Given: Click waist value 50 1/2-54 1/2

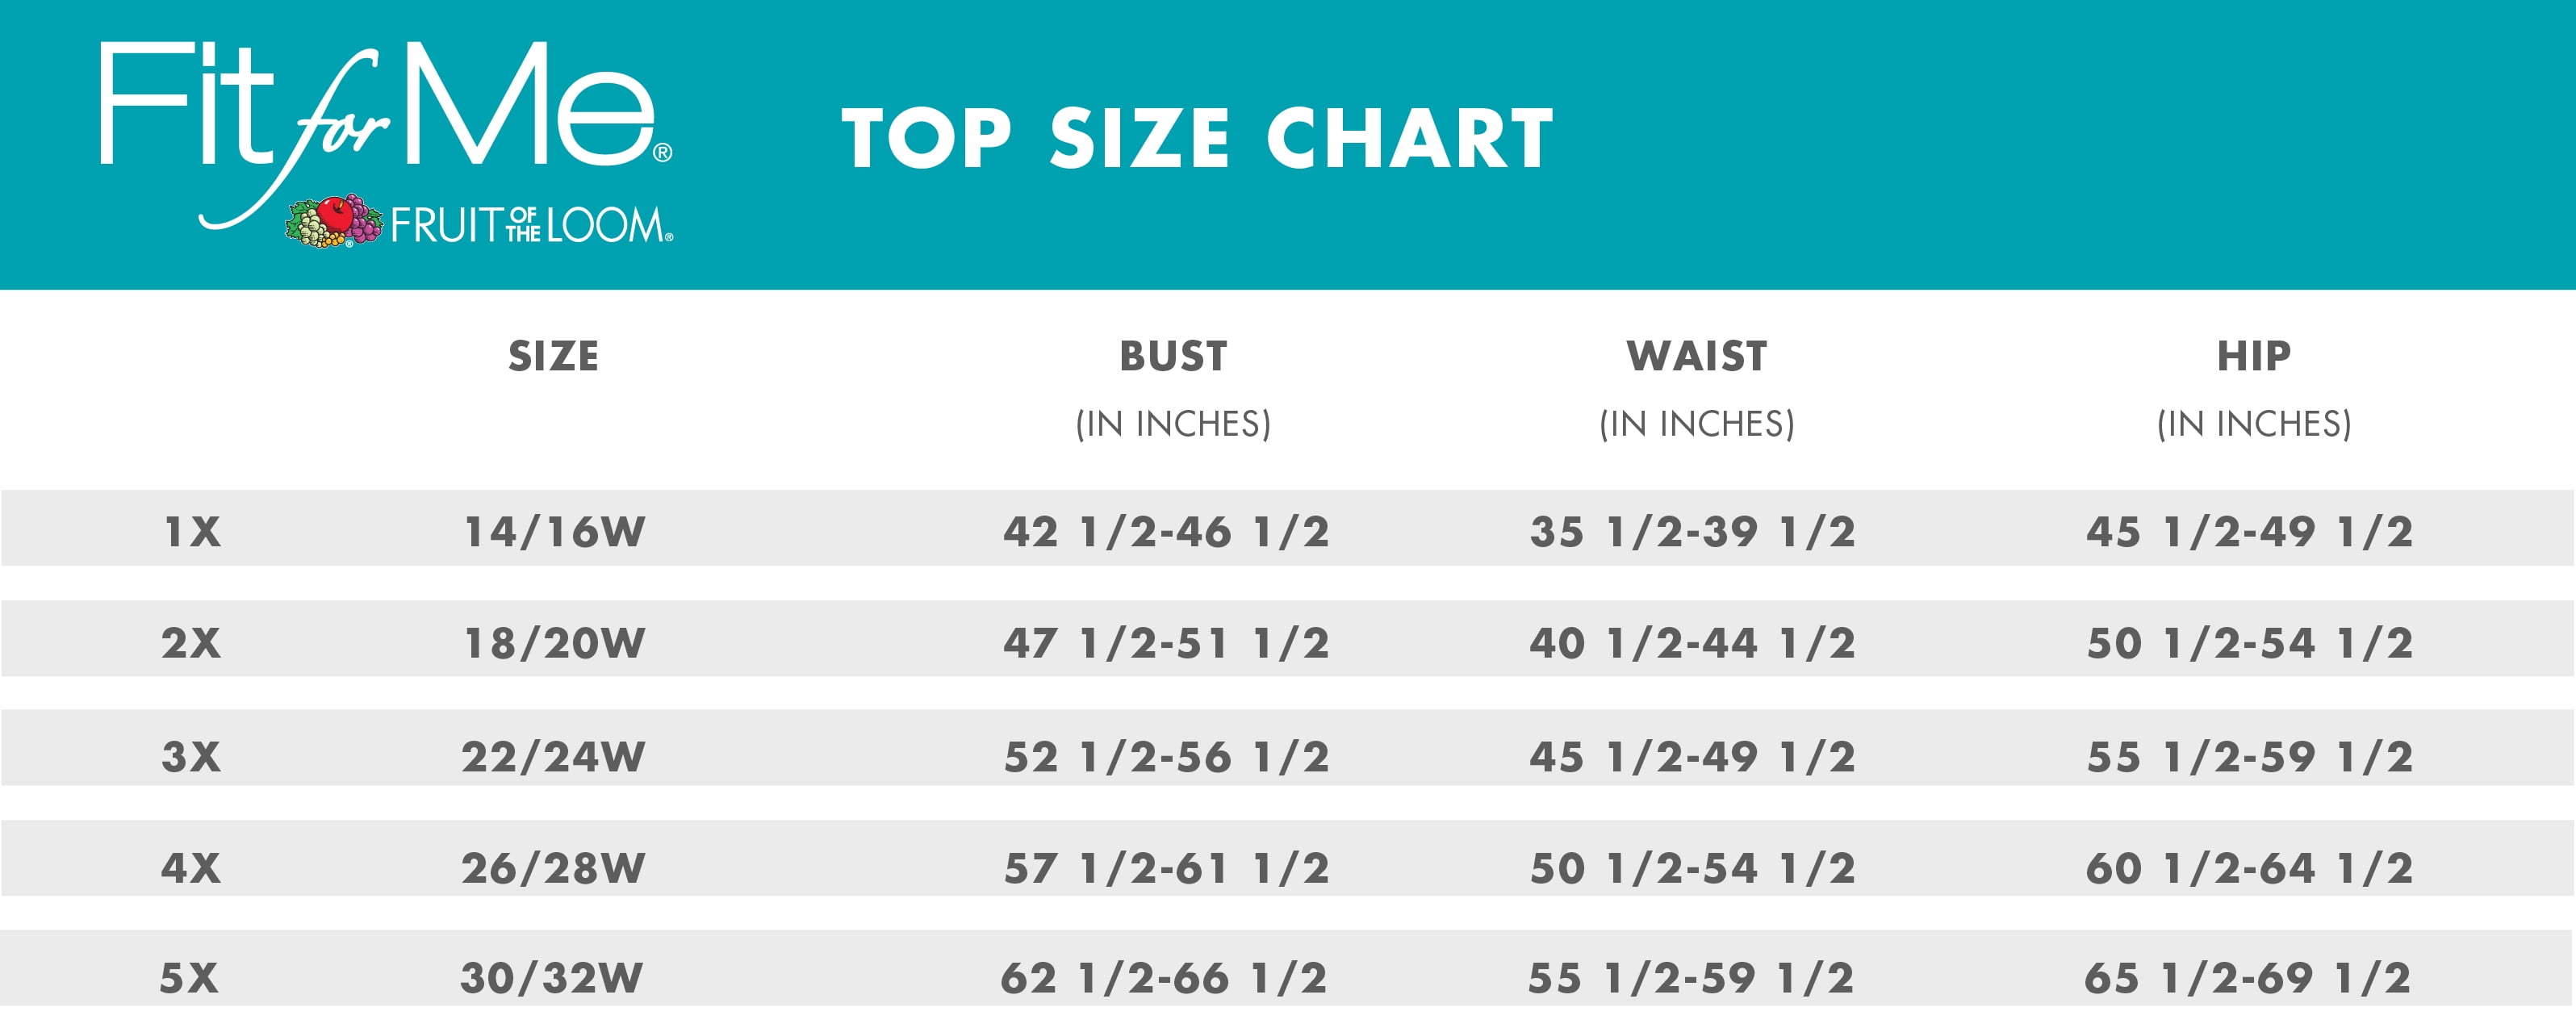Looking at the screenshot, I should click(x=1692, y=867).
